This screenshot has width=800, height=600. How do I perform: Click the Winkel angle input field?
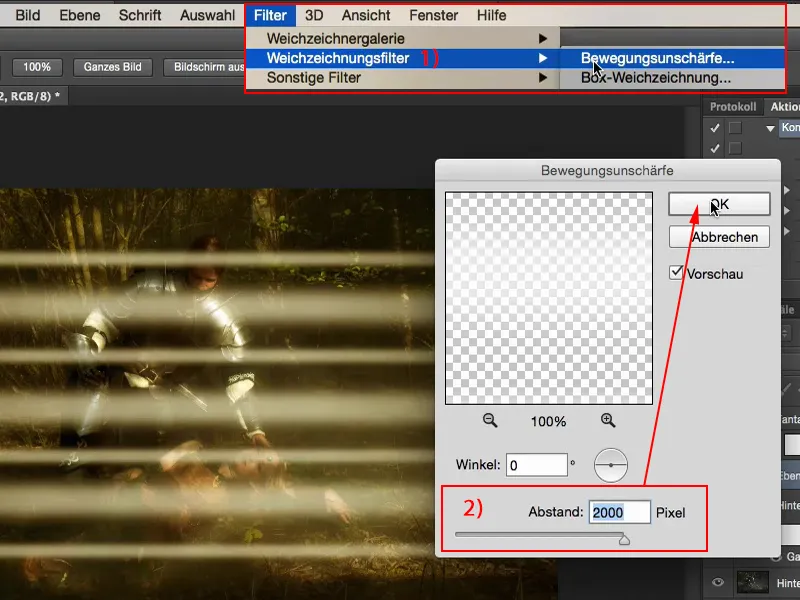pyautogui.click(x=537, y=465)
